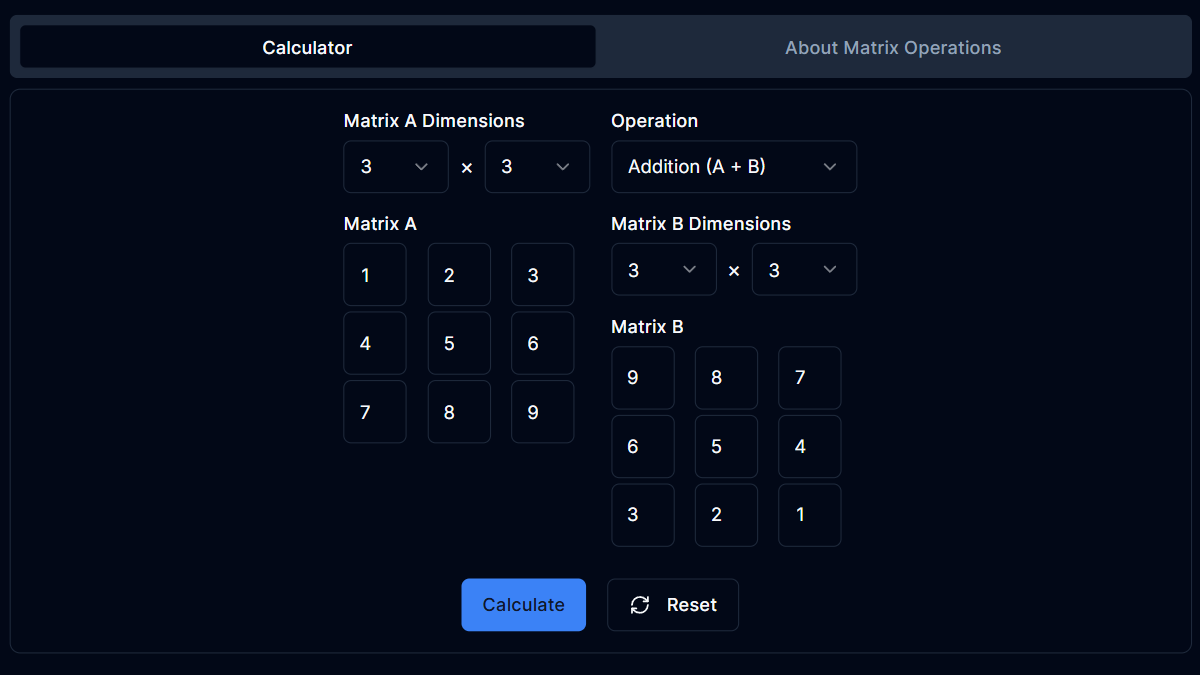Select Matrix B cell containing 9
The height and width of the screenshot is (675, 1200).
(x=643, y=377)
